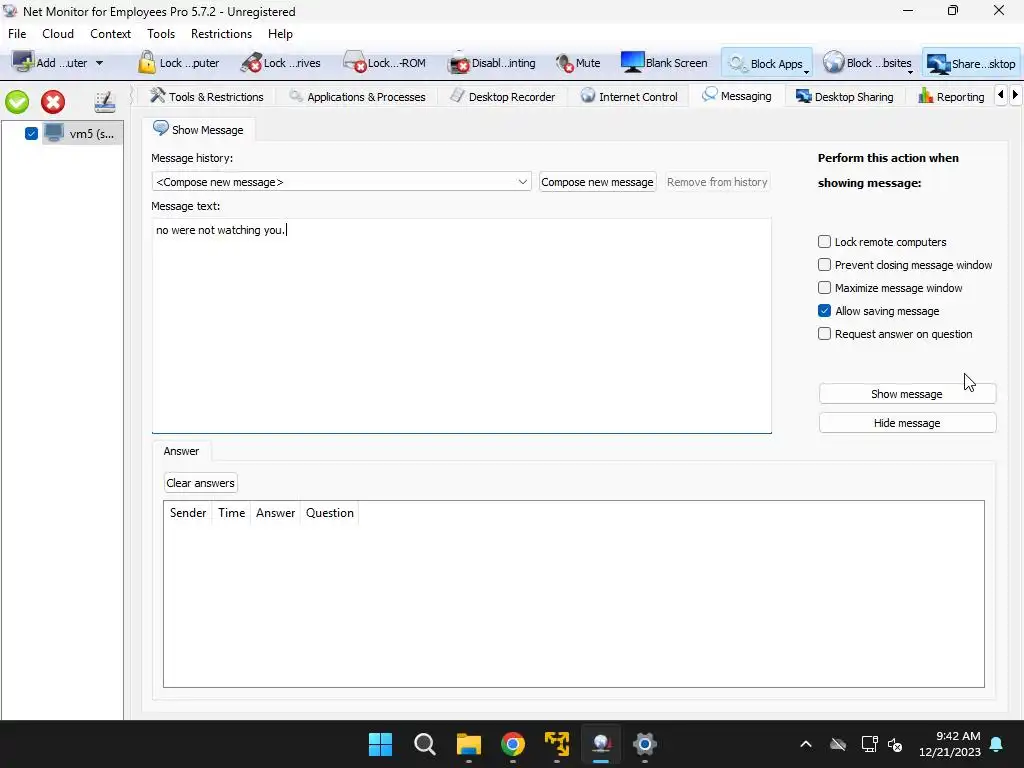Open the Cloud menu
Screen dimensions: 1024x768
(57, 33)
